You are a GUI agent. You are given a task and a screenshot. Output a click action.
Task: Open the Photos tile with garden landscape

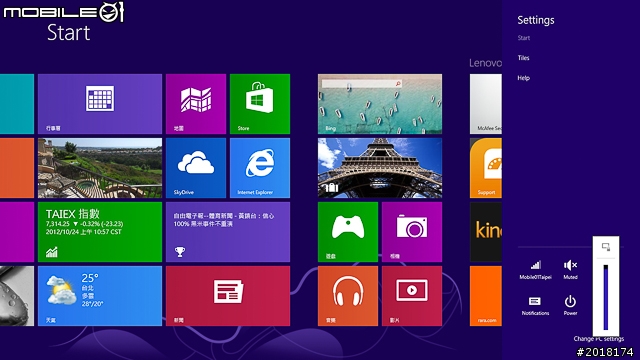click(x=100, y=168)
